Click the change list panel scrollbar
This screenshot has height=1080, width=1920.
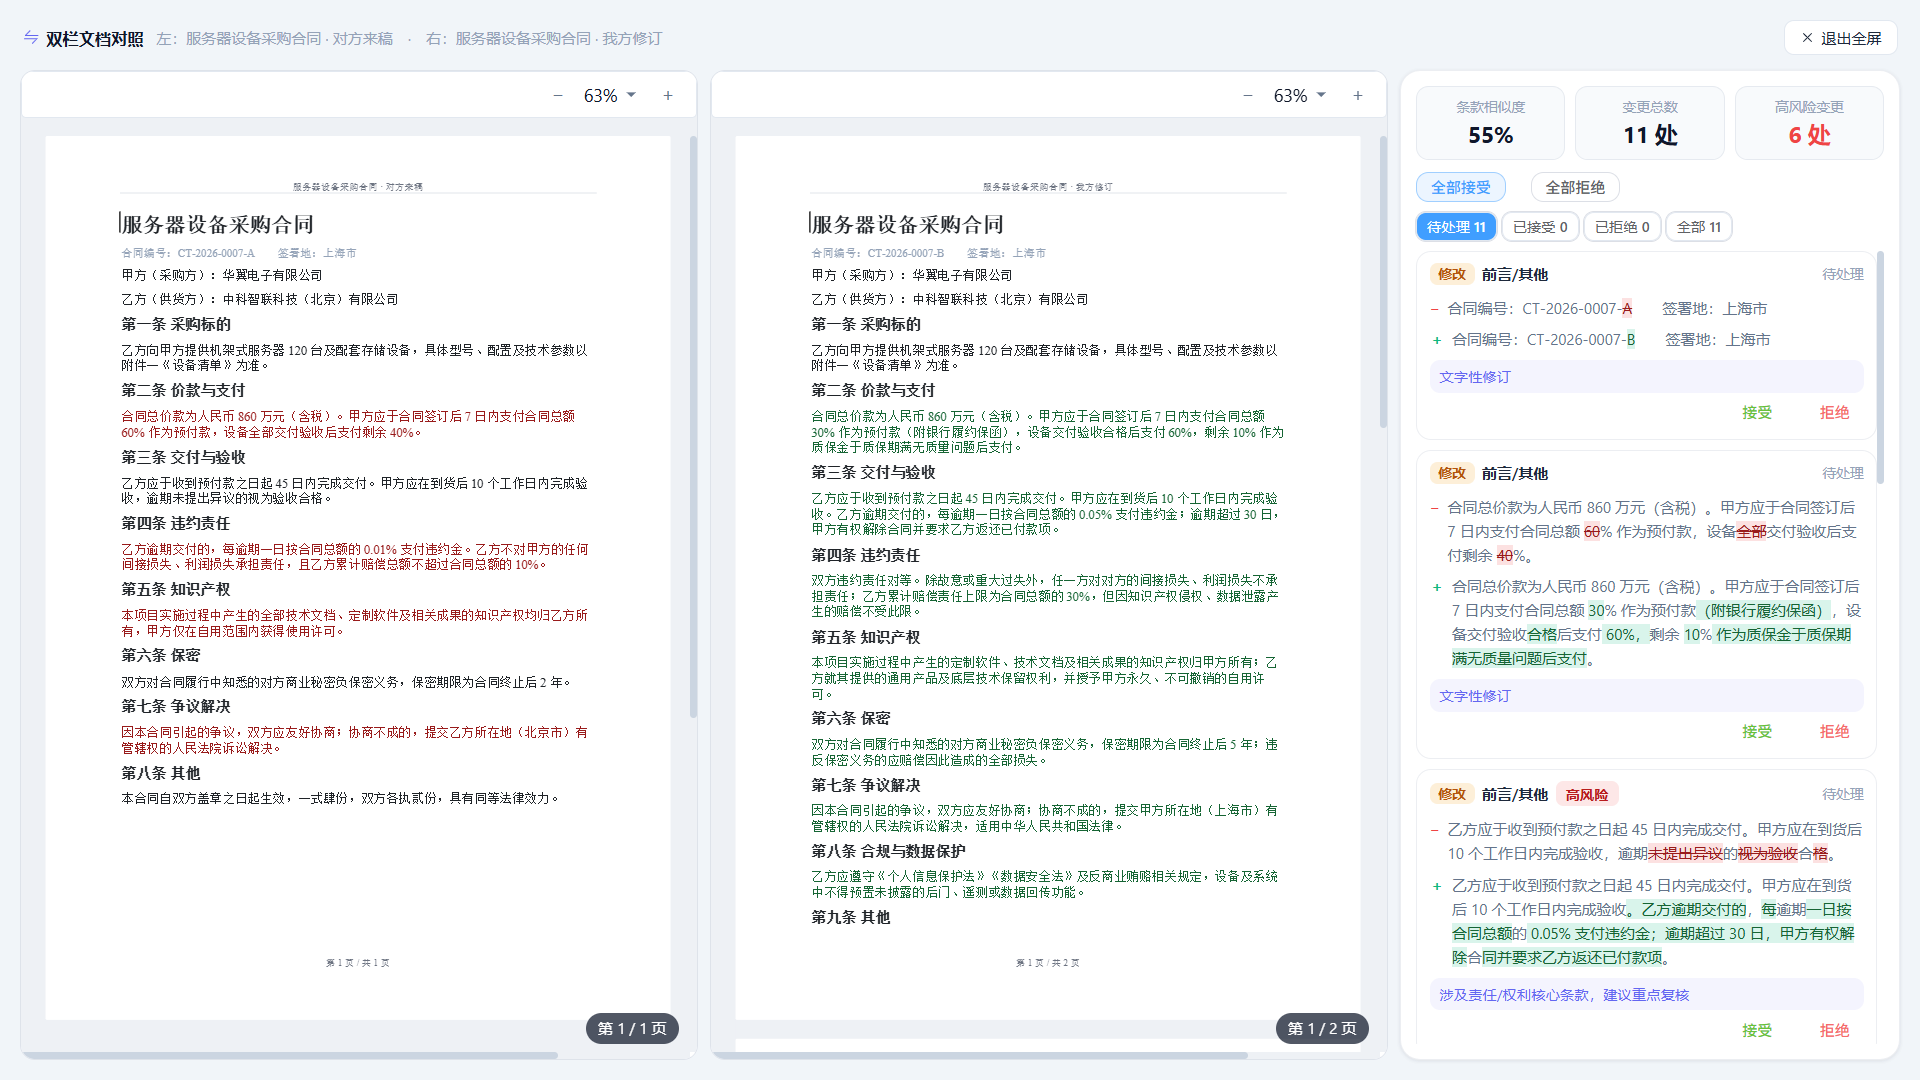tap(1880, 368)
